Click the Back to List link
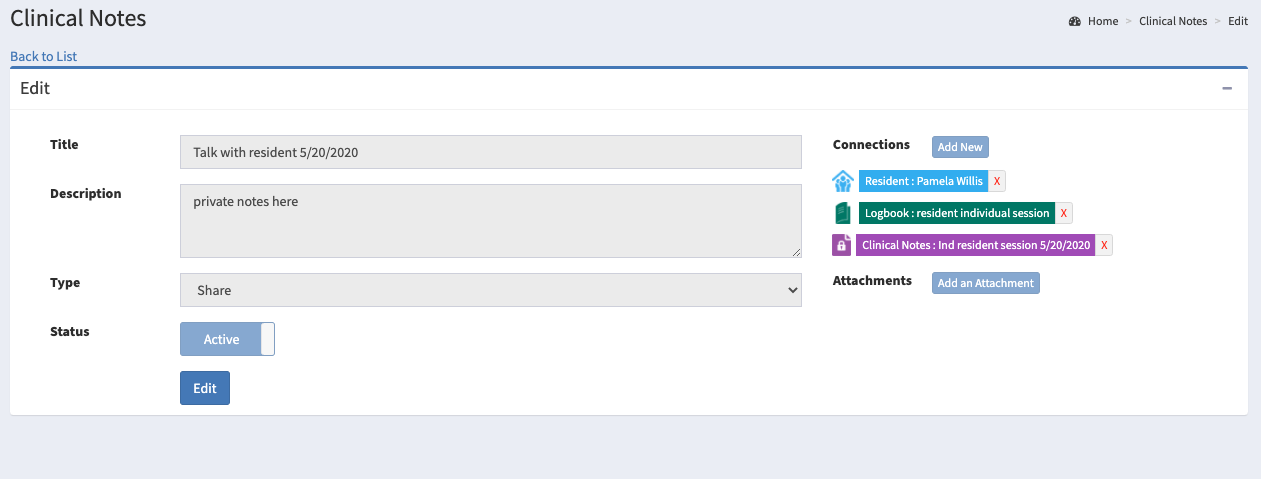The image size is (1261, 479). [x=44, y=56]
